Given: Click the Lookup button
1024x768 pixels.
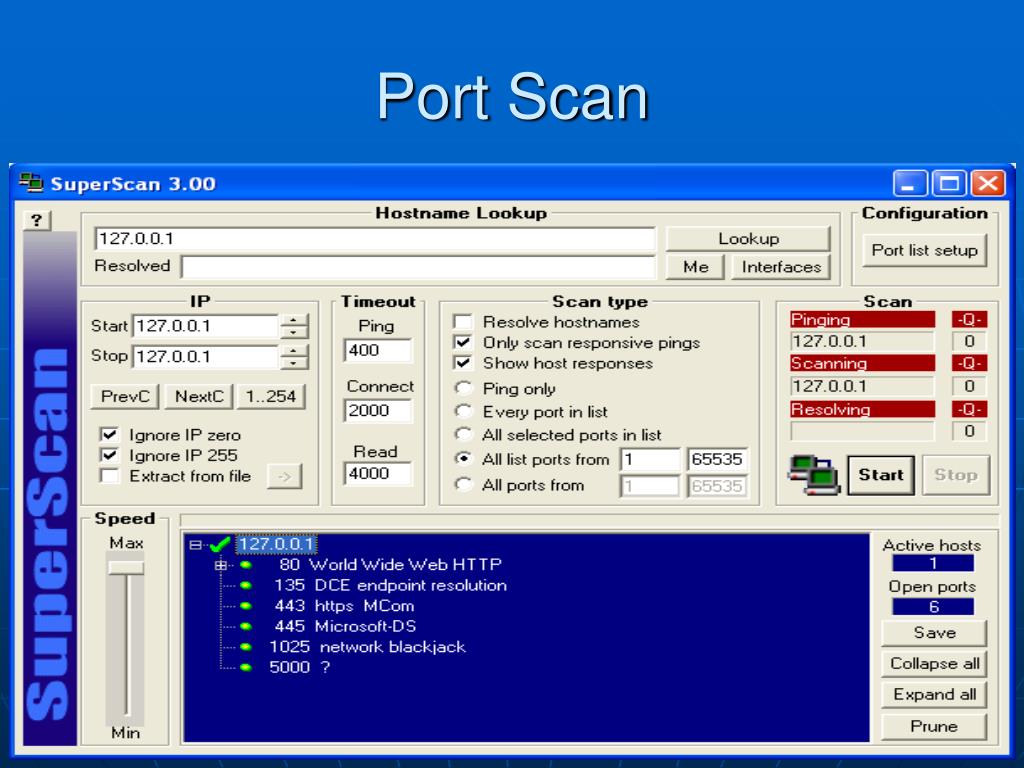Looking at the screenshot, I should pyautogui.click(x=748, y=239).
